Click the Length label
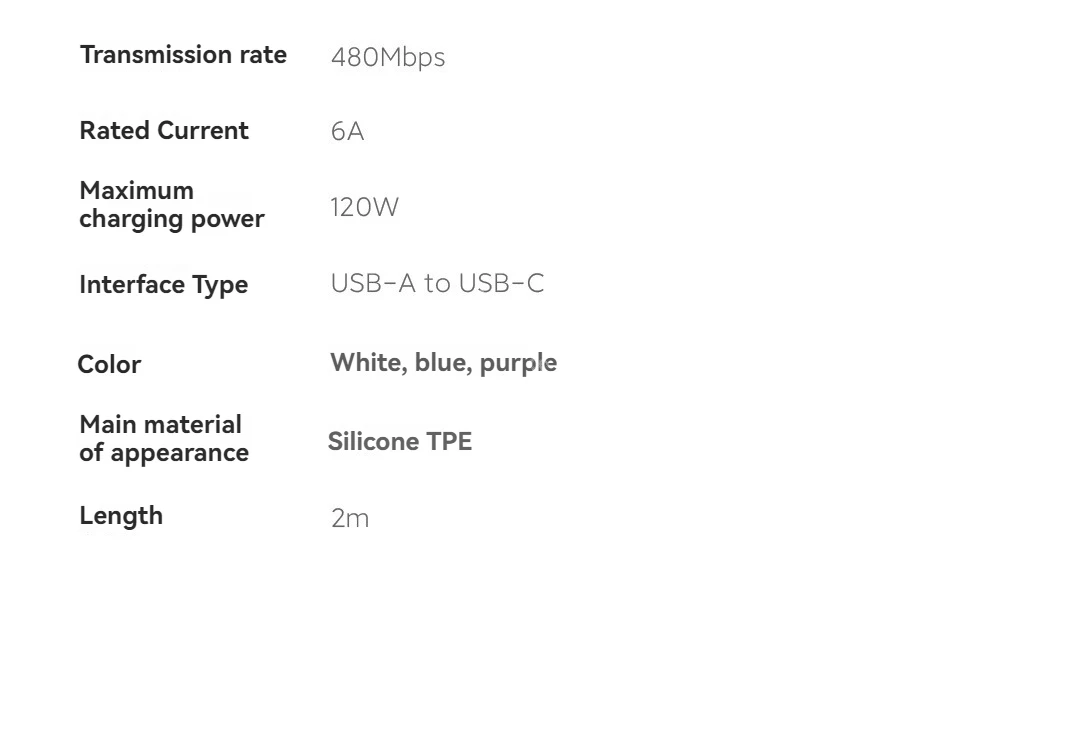1080x730 pixels. click(x=121, y=517)
